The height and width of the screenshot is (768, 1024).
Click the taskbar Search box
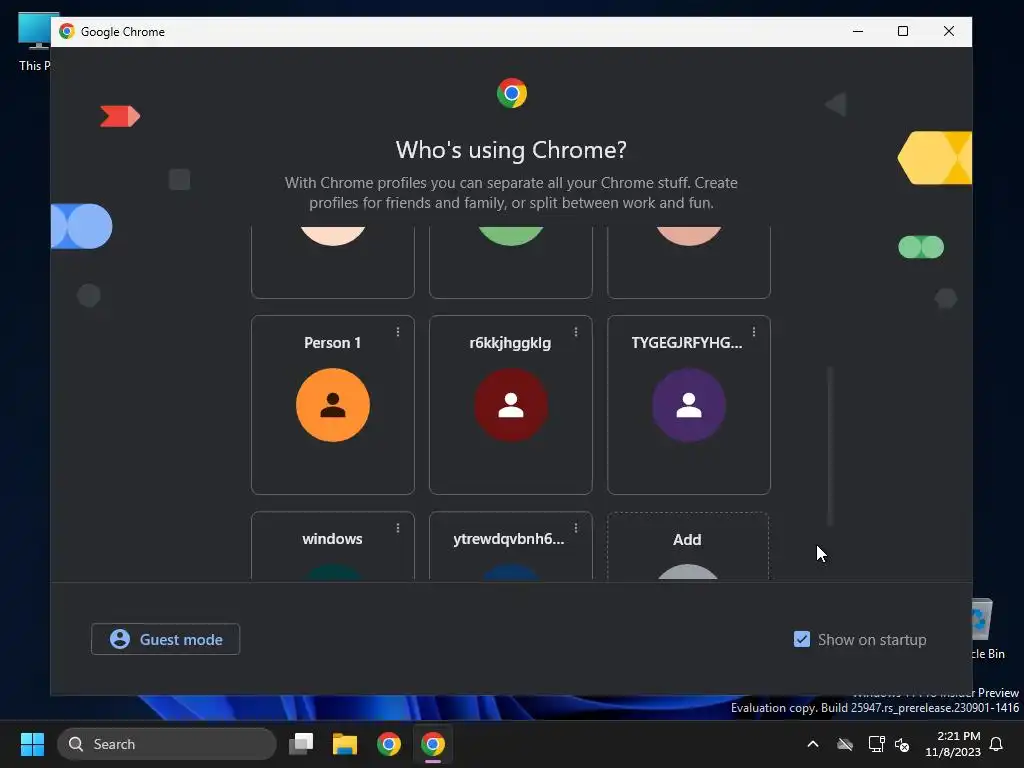(x=167, y=744)
